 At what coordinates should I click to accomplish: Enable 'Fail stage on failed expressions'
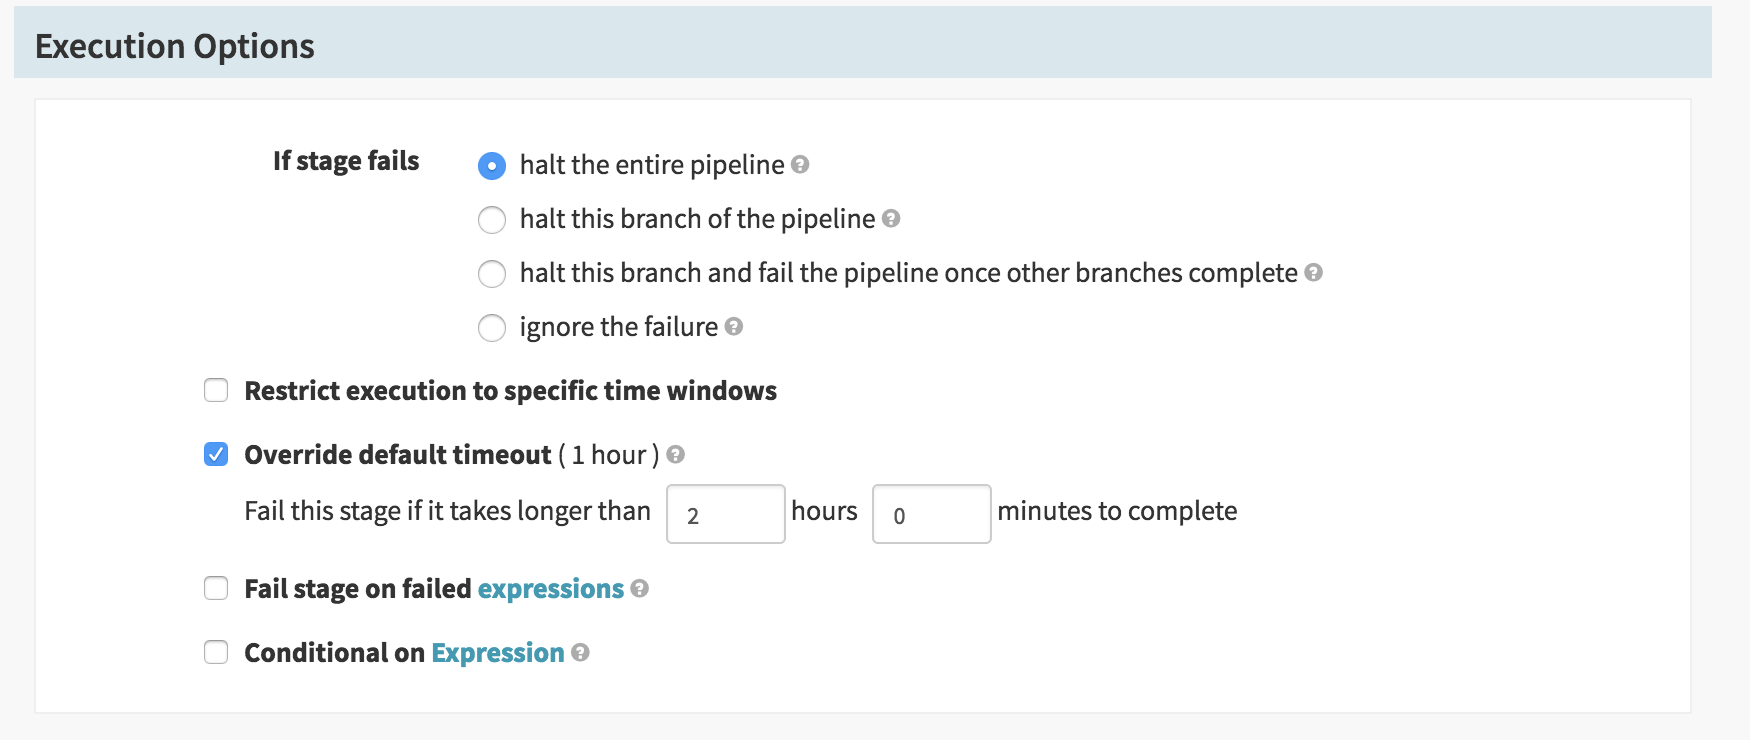click(216, 589)
